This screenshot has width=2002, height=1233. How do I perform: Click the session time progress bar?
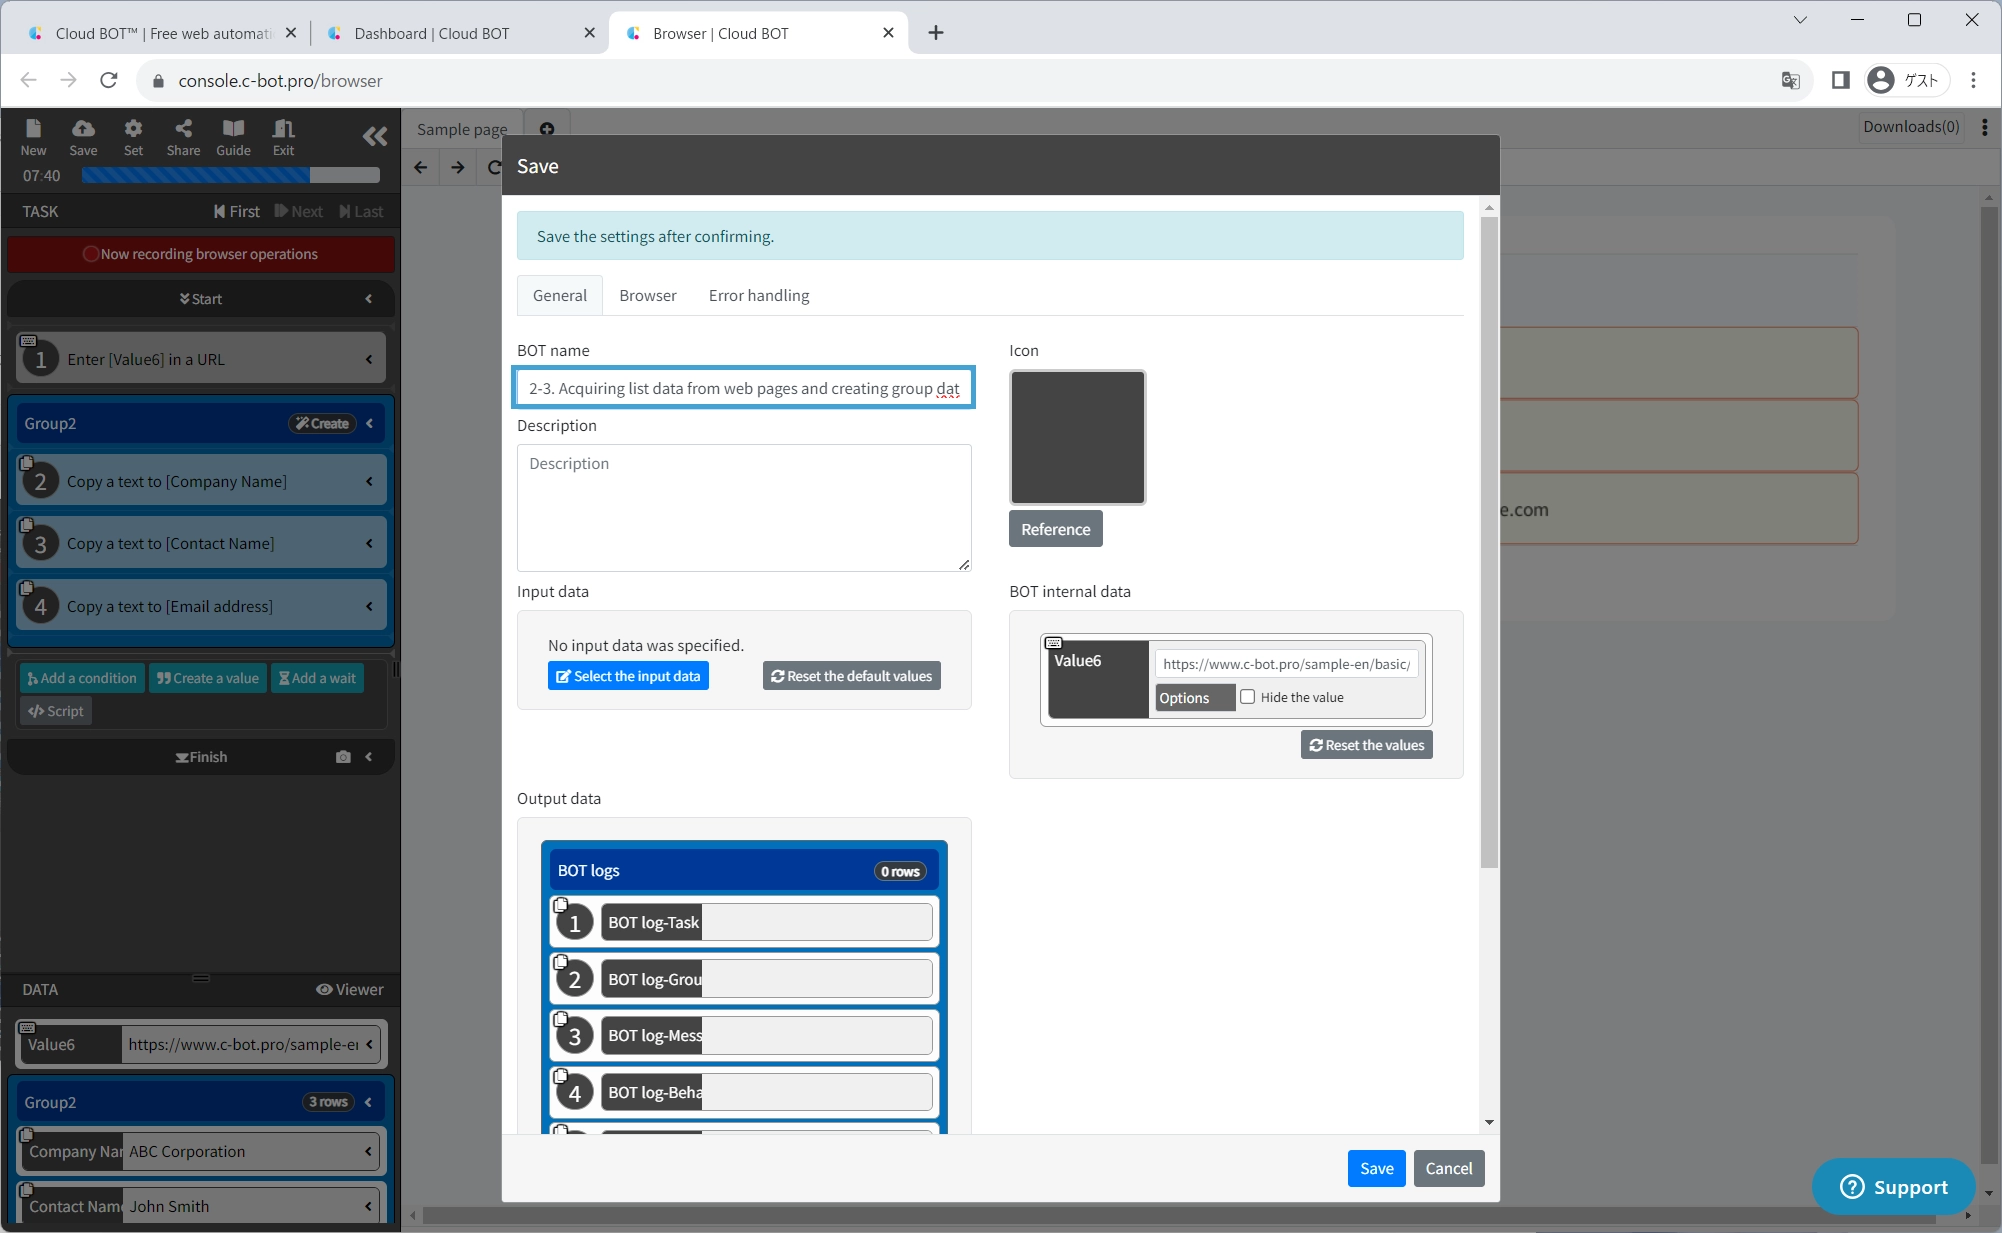tap(230, 175)
